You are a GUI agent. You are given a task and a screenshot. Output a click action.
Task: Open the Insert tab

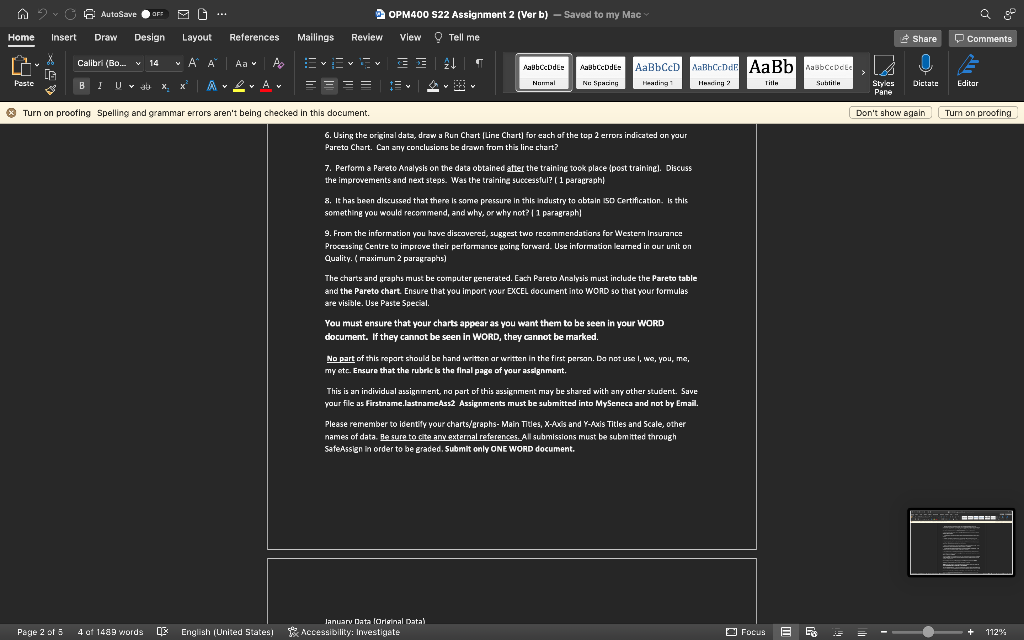tap(63, 37)
